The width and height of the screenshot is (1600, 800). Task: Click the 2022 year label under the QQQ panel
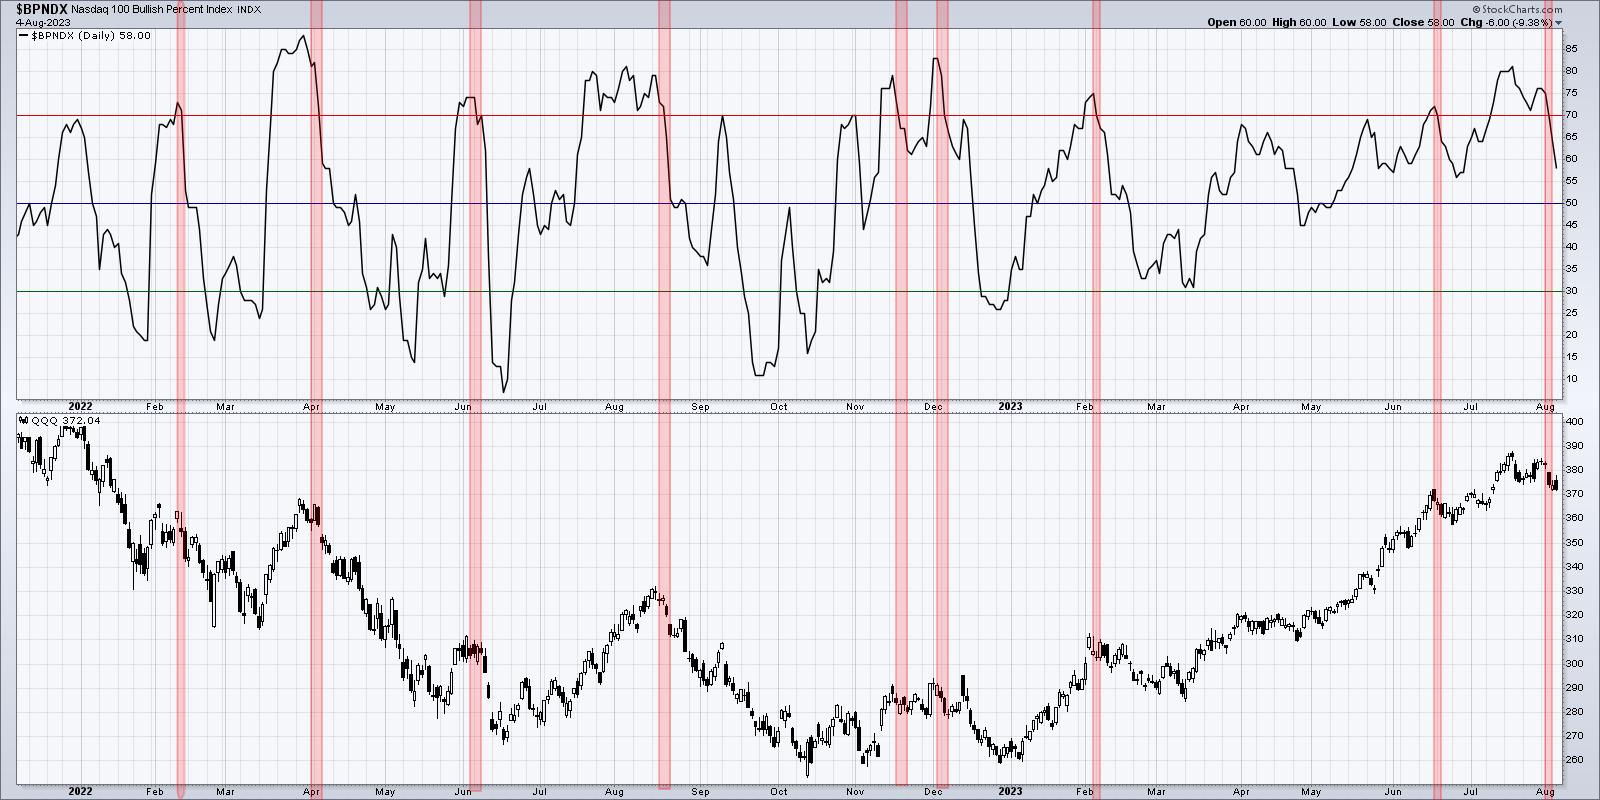(x=80, y=791)
